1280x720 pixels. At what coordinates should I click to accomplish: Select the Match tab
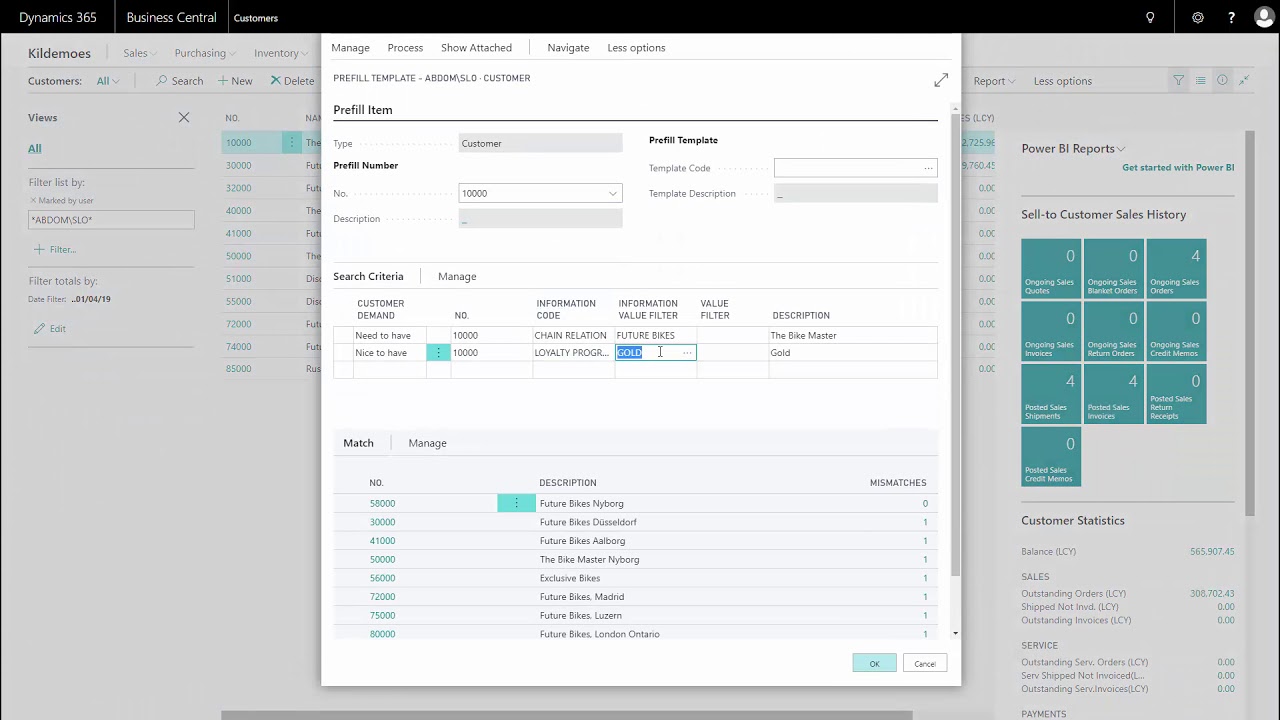pyautogui.click(x=358, y=443)
